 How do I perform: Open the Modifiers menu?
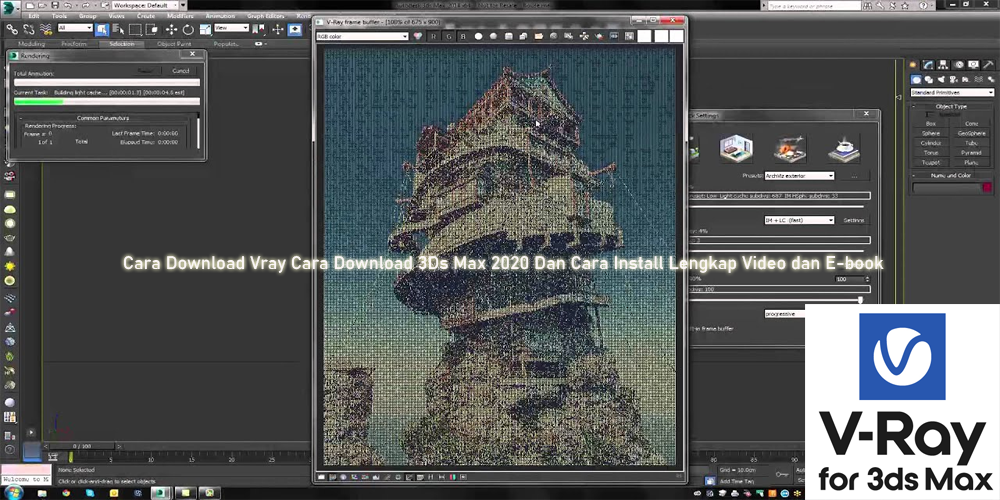tap(180, 16)
